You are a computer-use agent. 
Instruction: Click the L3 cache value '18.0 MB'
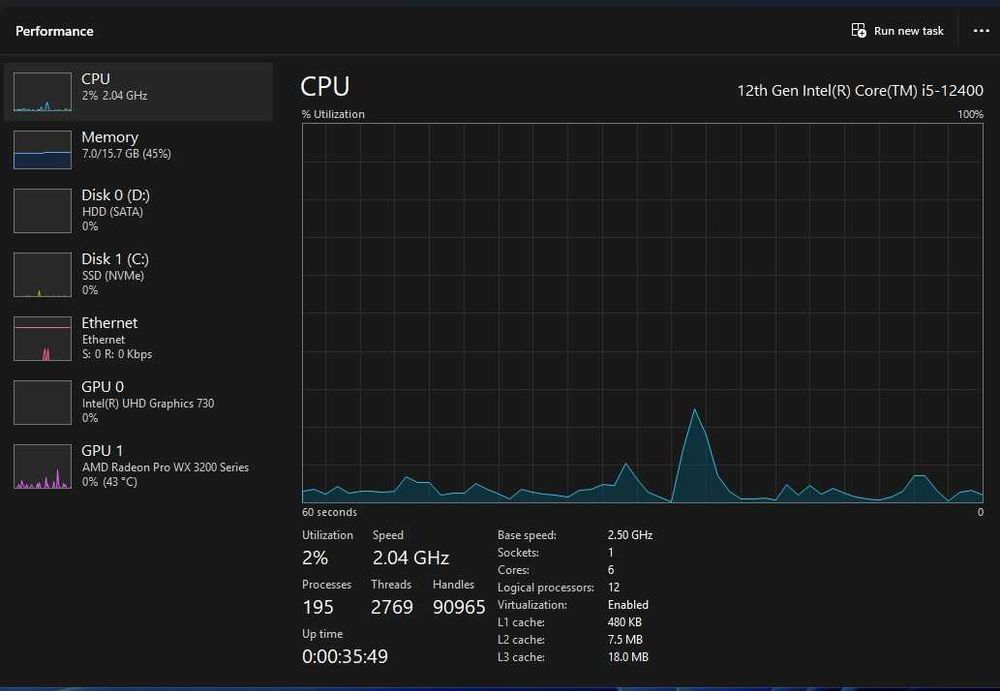pos(628,656)
